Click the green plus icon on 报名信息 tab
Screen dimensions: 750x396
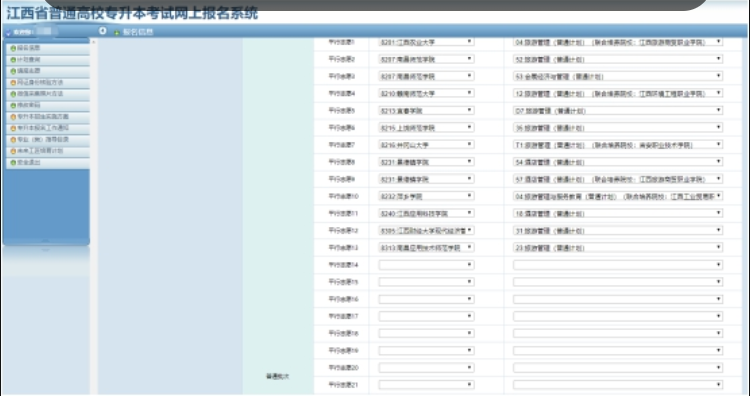pyautogui.click(x=117, y=33)
